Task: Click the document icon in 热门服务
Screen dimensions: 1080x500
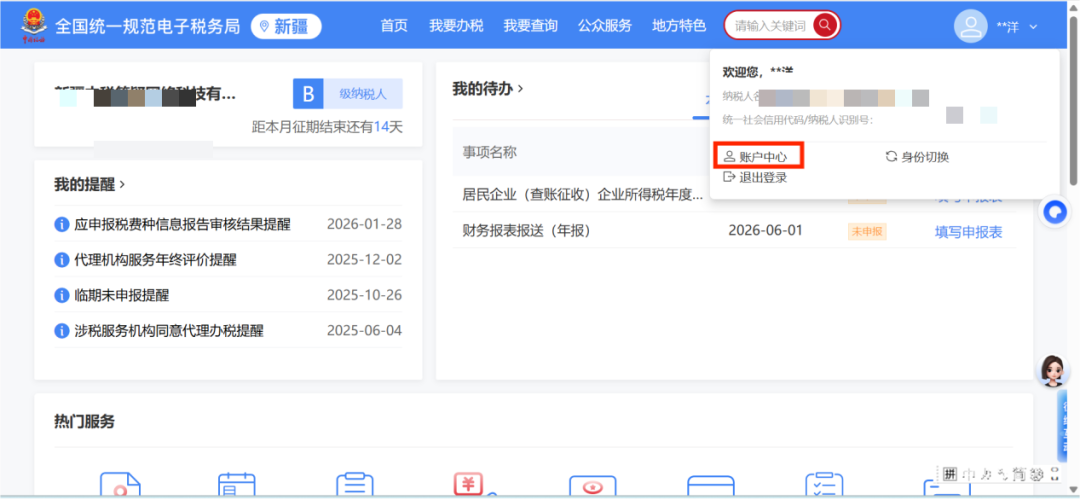Action: pos(121,485)
